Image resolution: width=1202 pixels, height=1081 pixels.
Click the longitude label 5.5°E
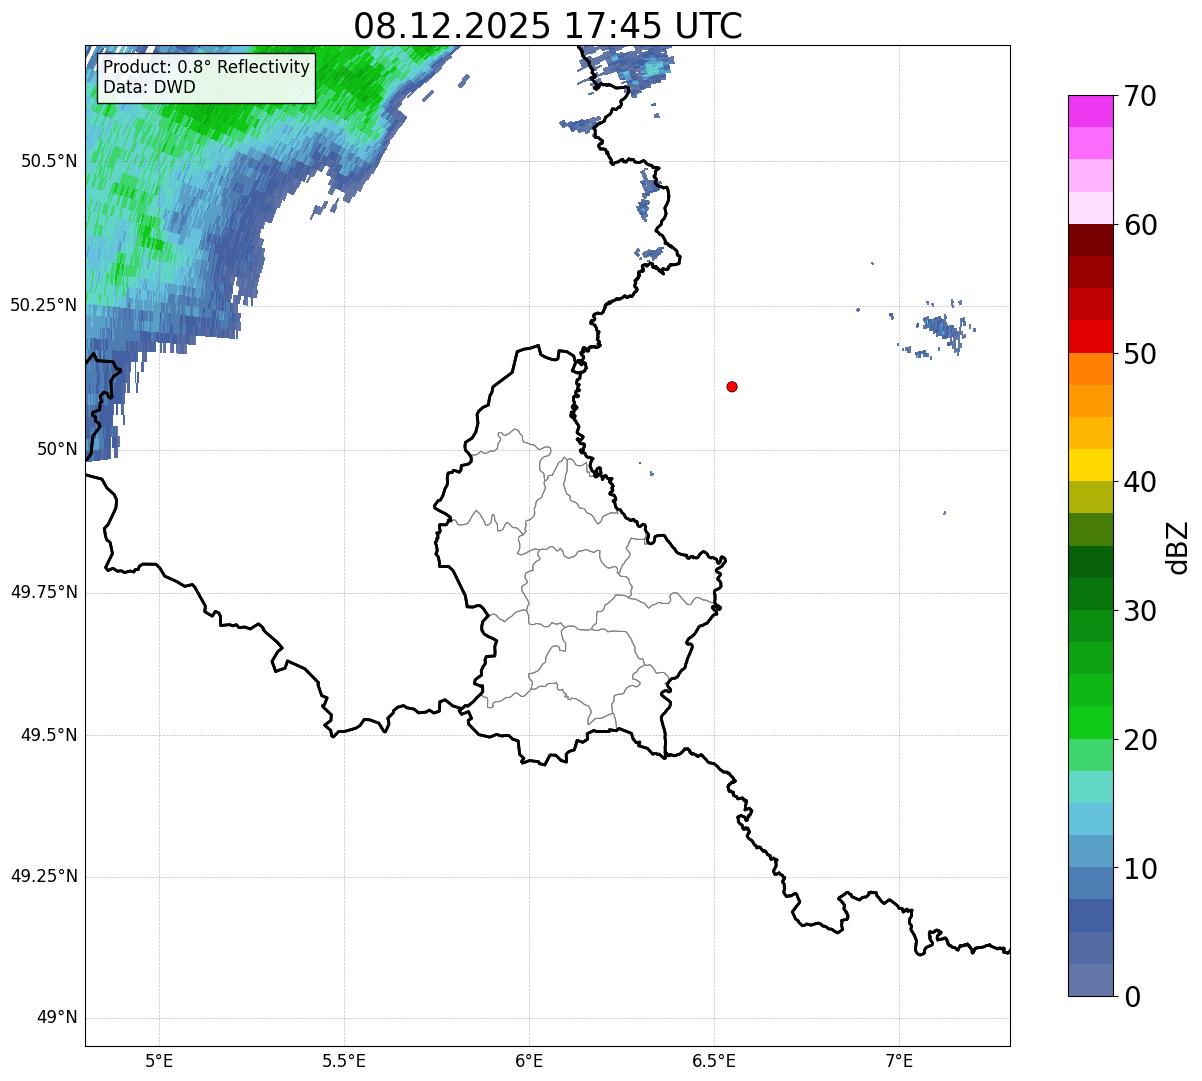pyautogui.click(x=344, y=1060)
